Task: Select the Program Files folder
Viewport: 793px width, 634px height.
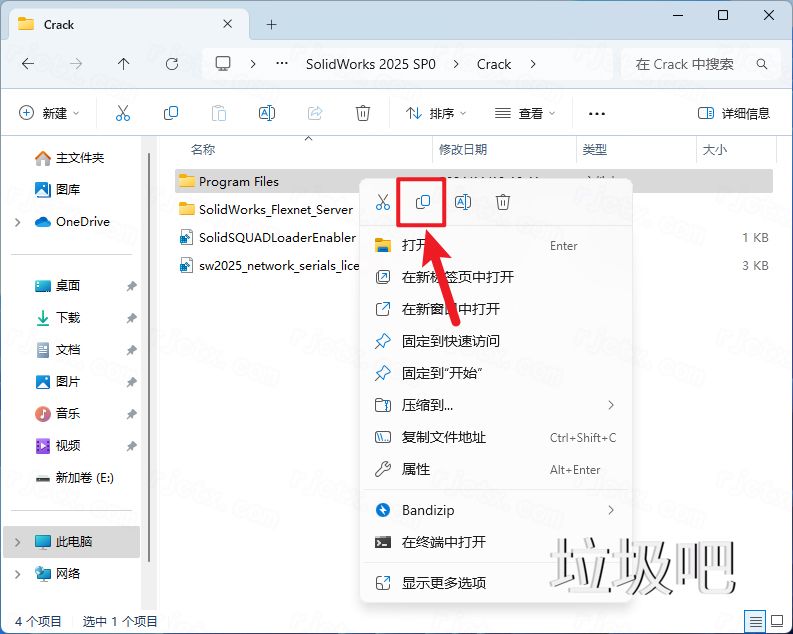Action: pos(239,182)
